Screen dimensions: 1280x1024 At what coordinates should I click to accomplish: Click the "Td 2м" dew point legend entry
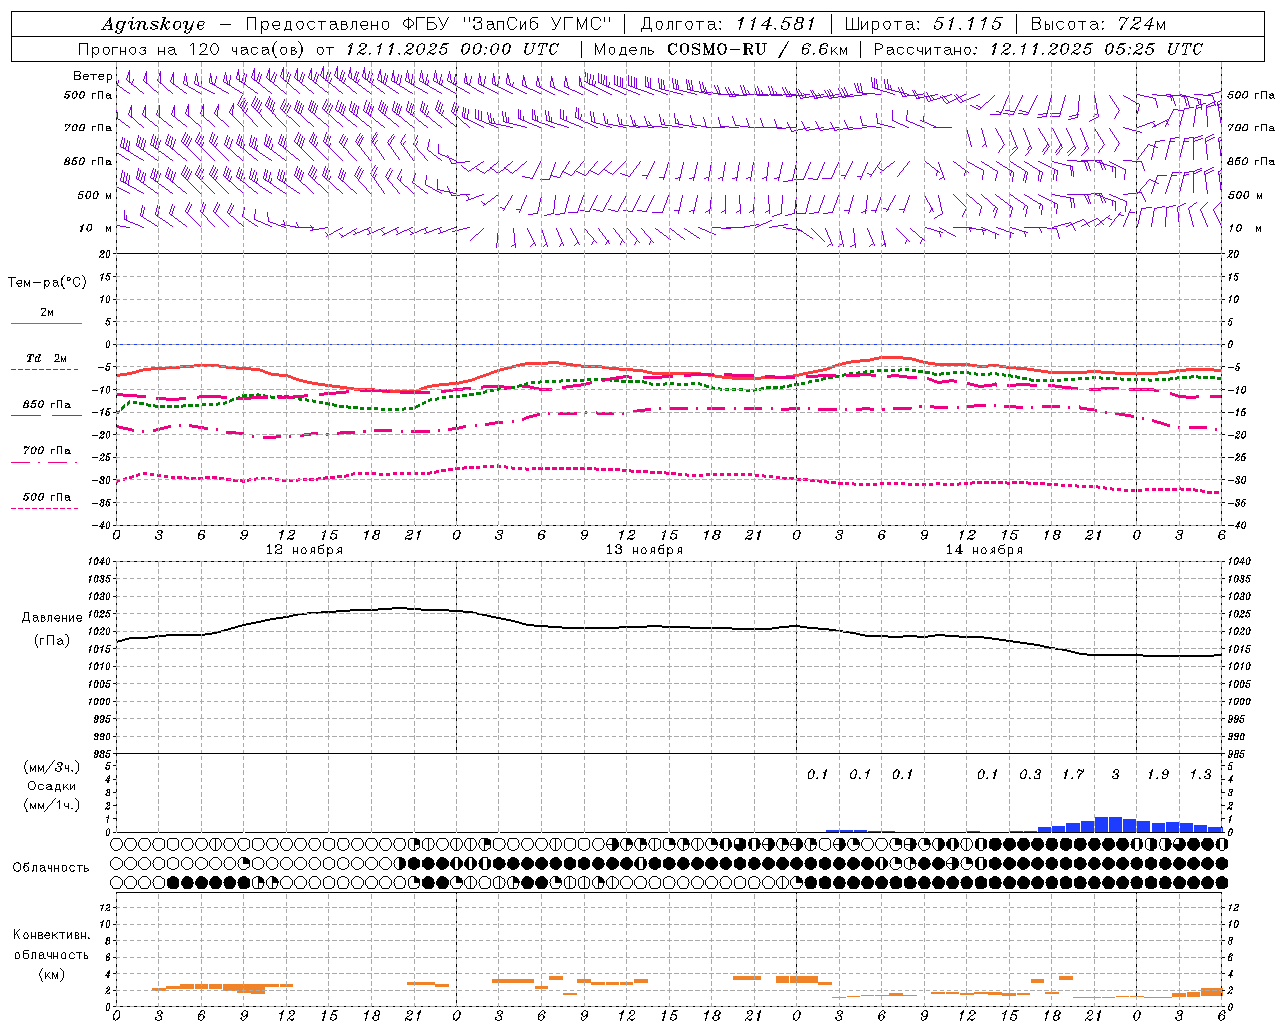coord(47,358)
